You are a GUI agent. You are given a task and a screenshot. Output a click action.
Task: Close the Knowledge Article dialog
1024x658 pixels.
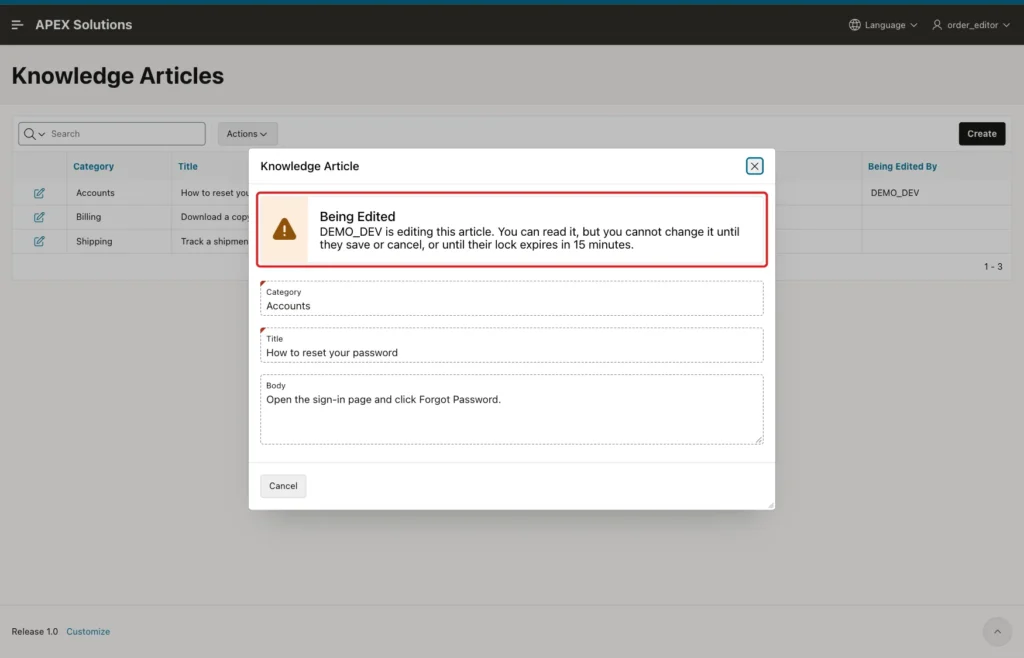point(754,166)
